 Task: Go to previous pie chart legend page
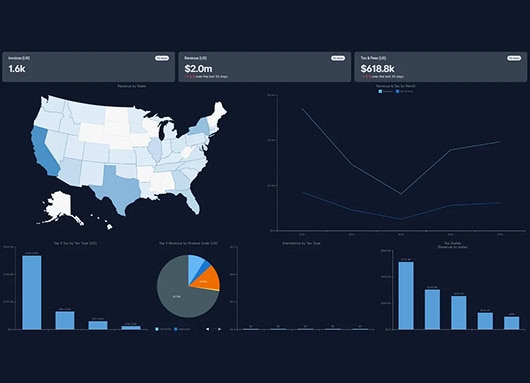point(208,329)
